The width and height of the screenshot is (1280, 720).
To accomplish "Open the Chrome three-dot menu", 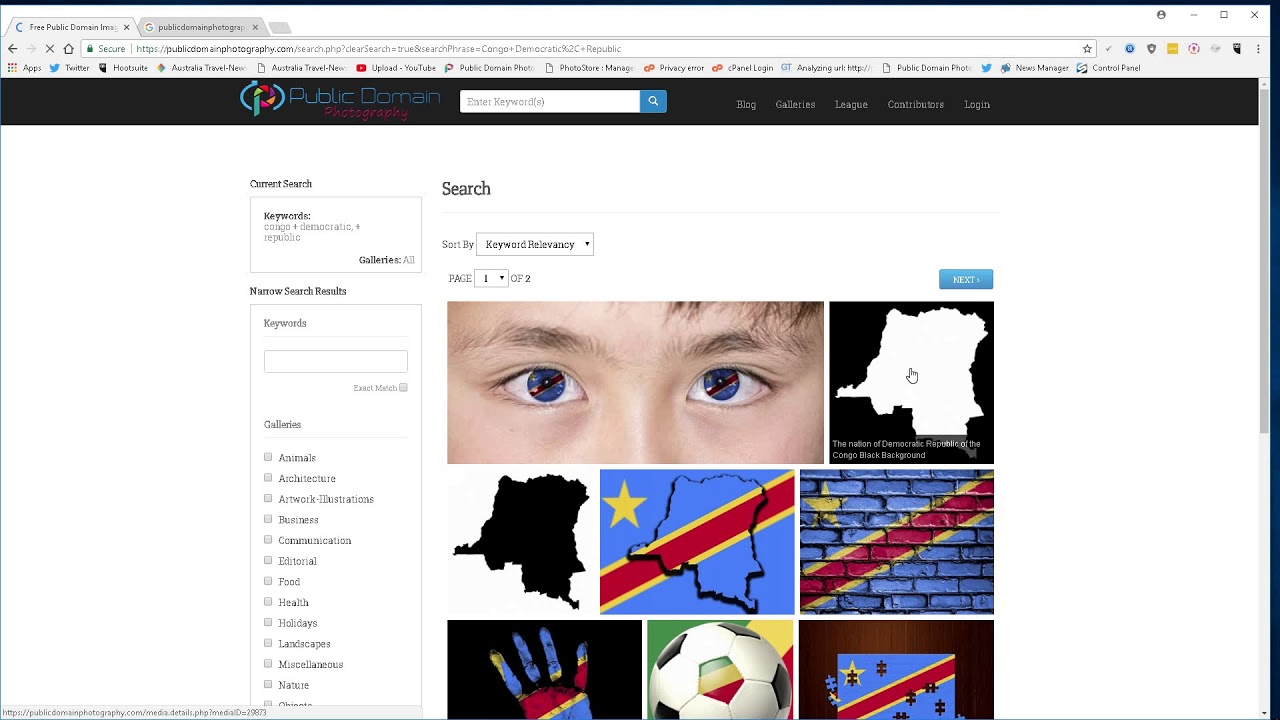I will 1259,48.
